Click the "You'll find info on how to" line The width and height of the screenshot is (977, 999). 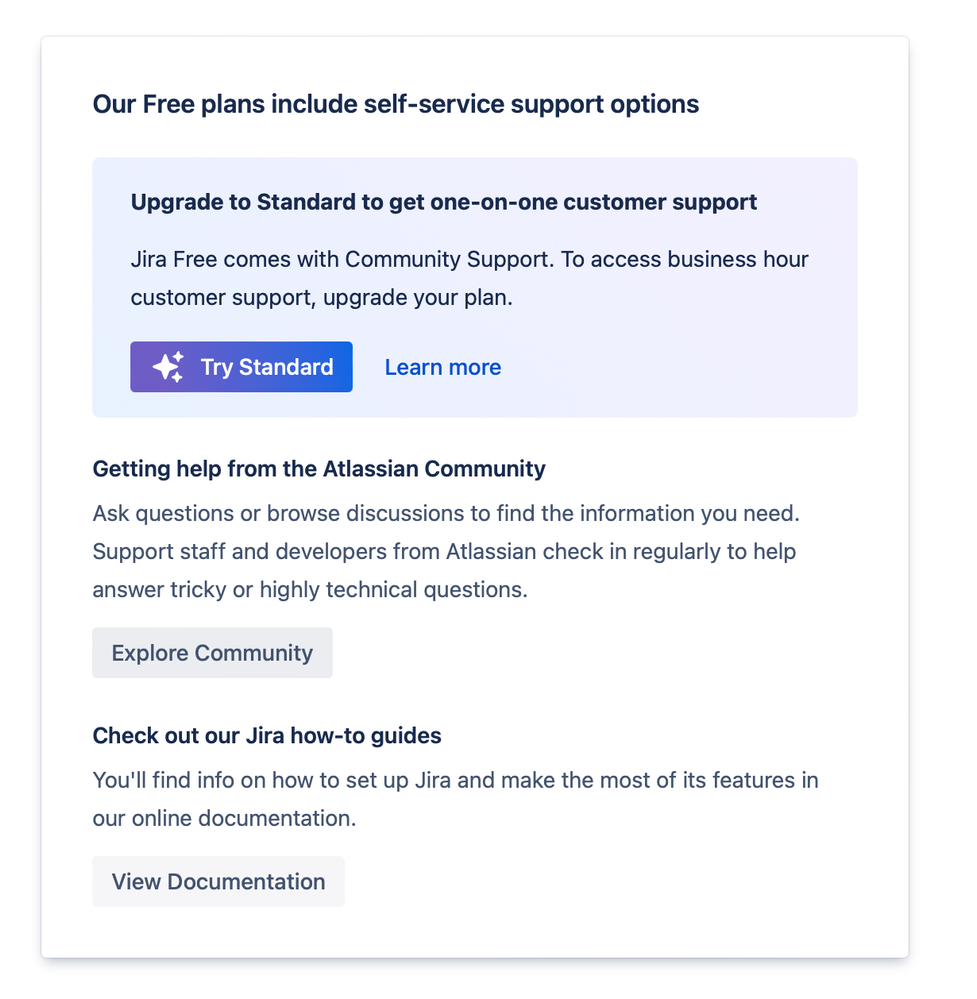[x=456, y=780]
